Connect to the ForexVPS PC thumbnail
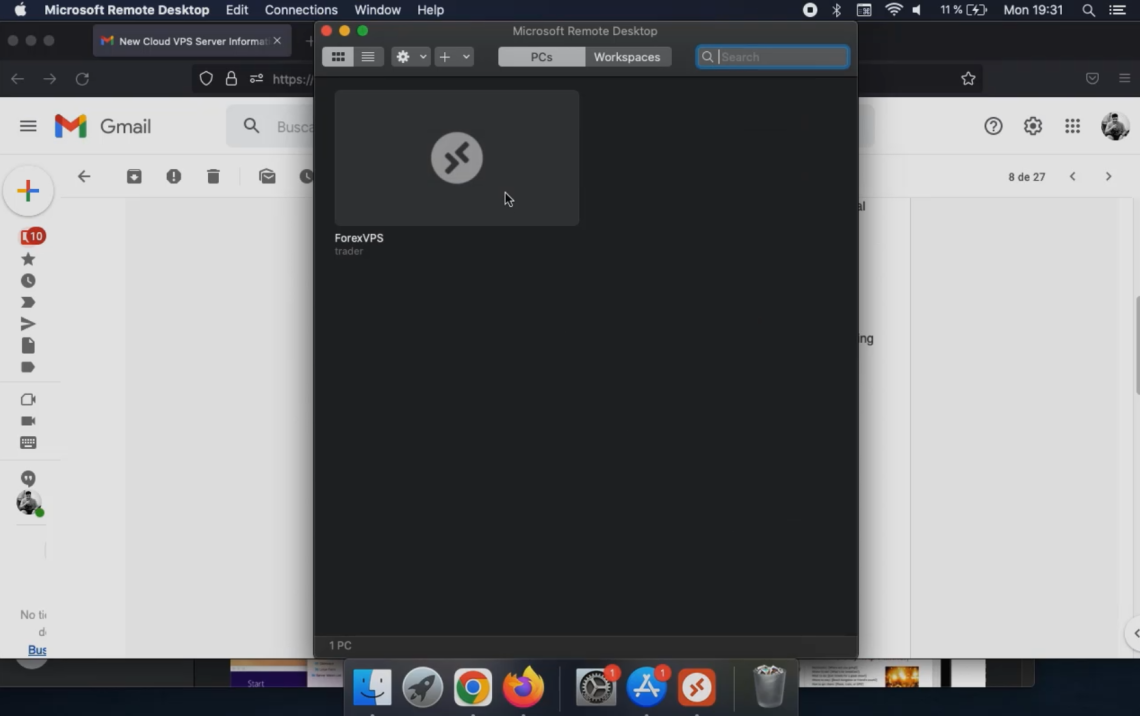1140x716 pixels. tap(456, 157)
